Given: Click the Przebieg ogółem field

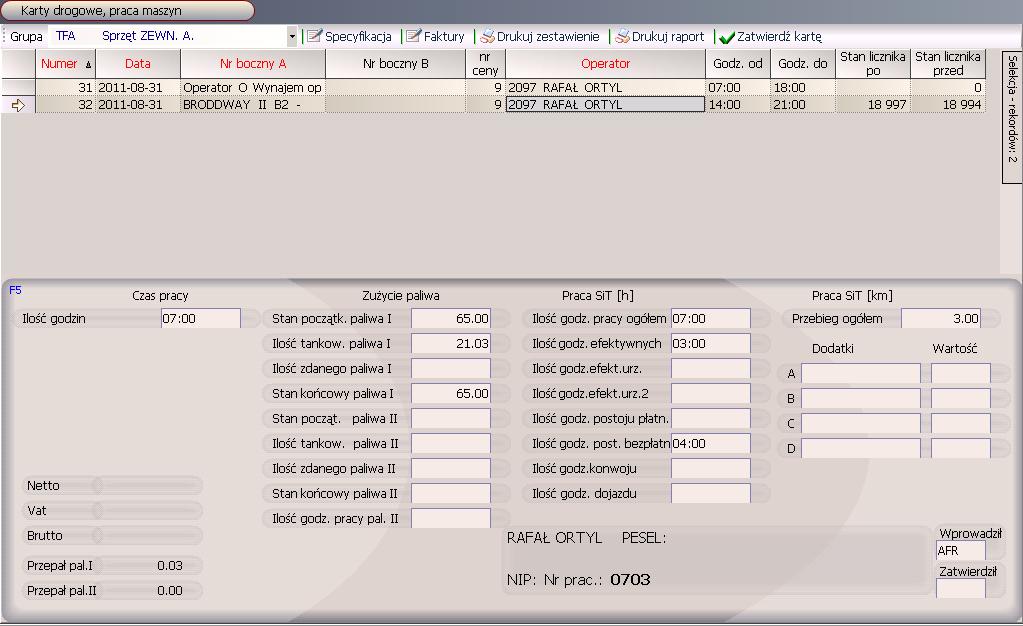Looking at the screenshot, I should (941, 319).
